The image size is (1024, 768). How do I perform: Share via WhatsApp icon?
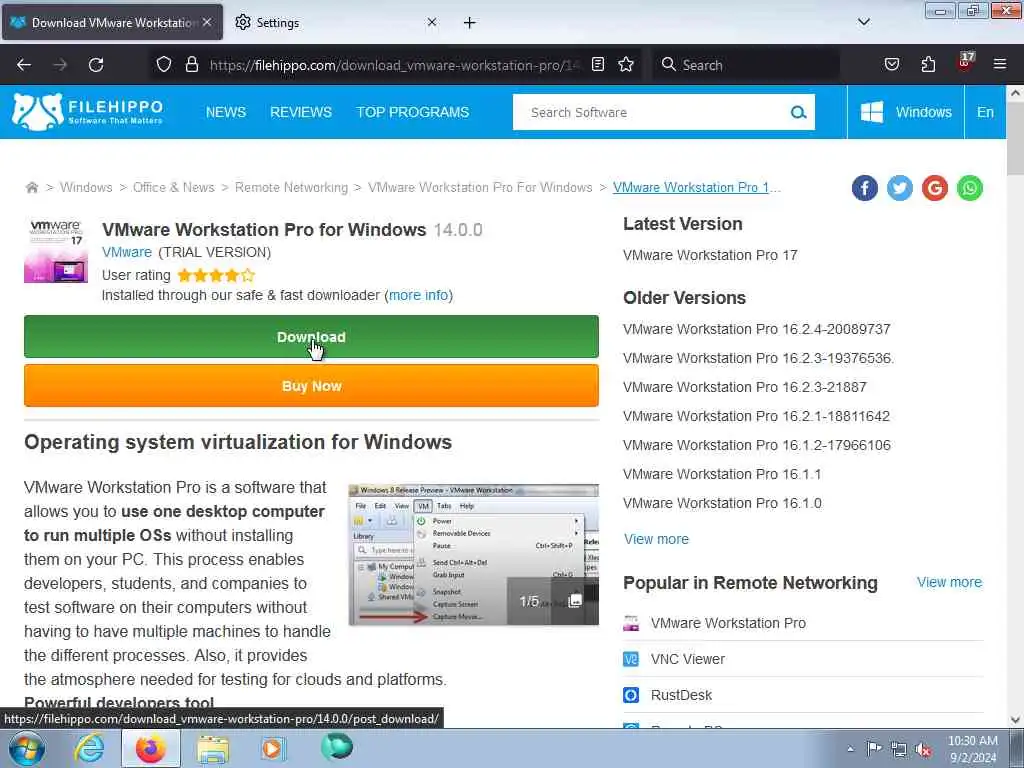pos(970,188)
